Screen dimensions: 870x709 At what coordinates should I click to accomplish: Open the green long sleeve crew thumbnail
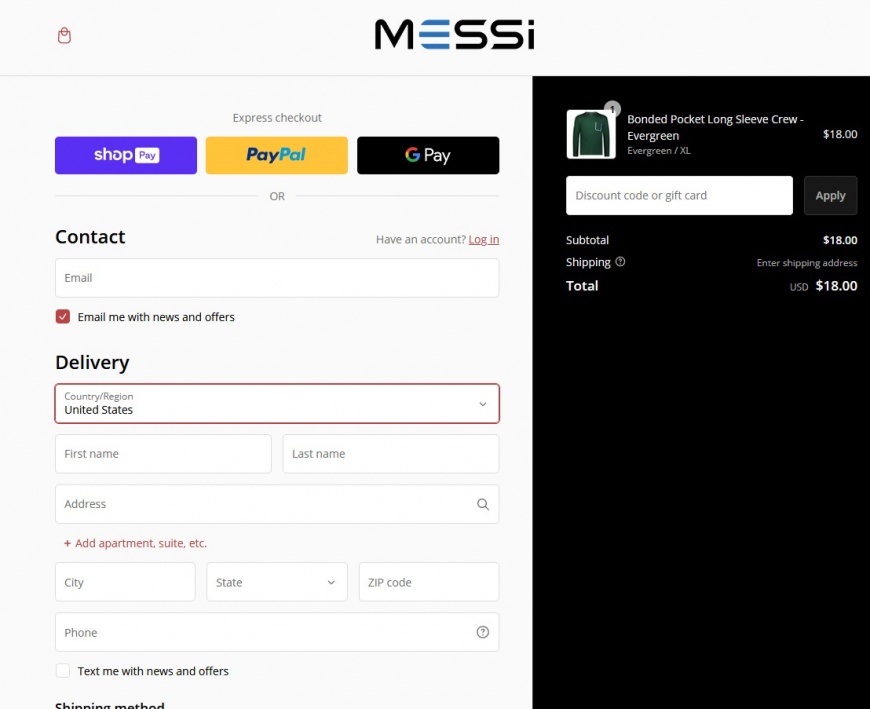coord(591,134)
